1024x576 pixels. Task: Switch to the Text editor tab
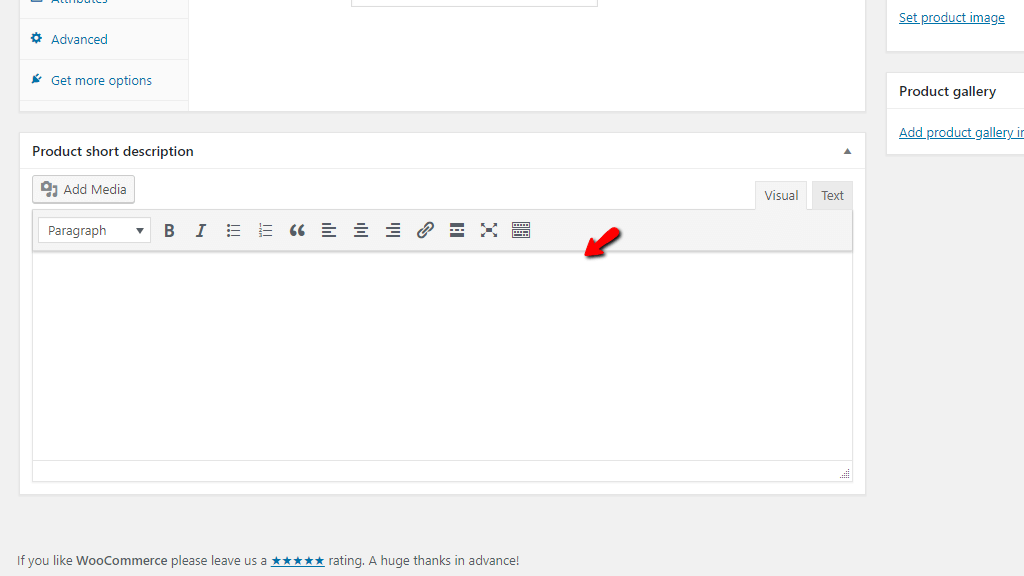(832, 195)
